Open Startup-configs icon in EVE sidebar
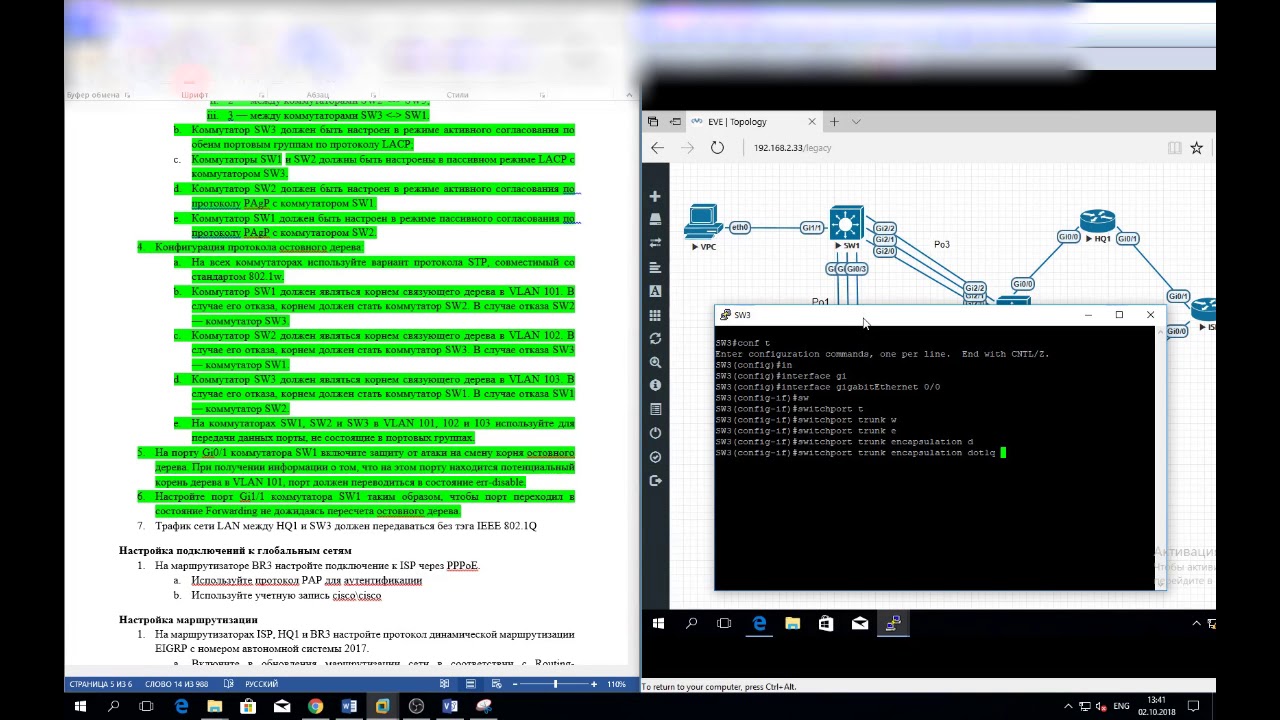 click(655, 267)
